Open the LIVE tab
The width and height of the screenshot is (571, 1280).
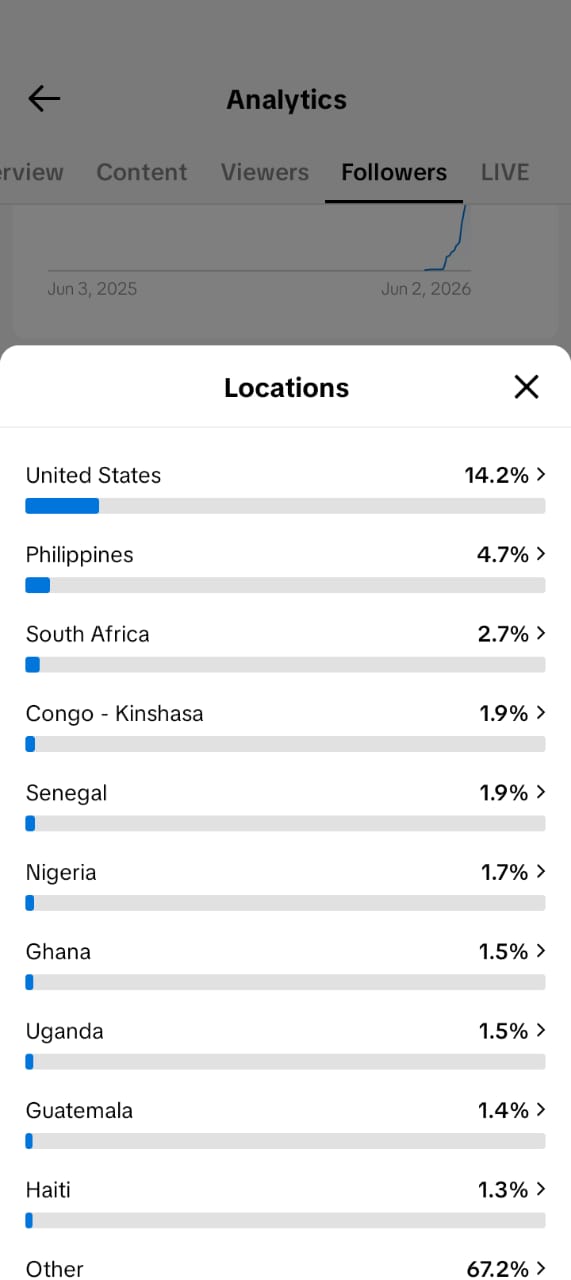tap(505, 172)
